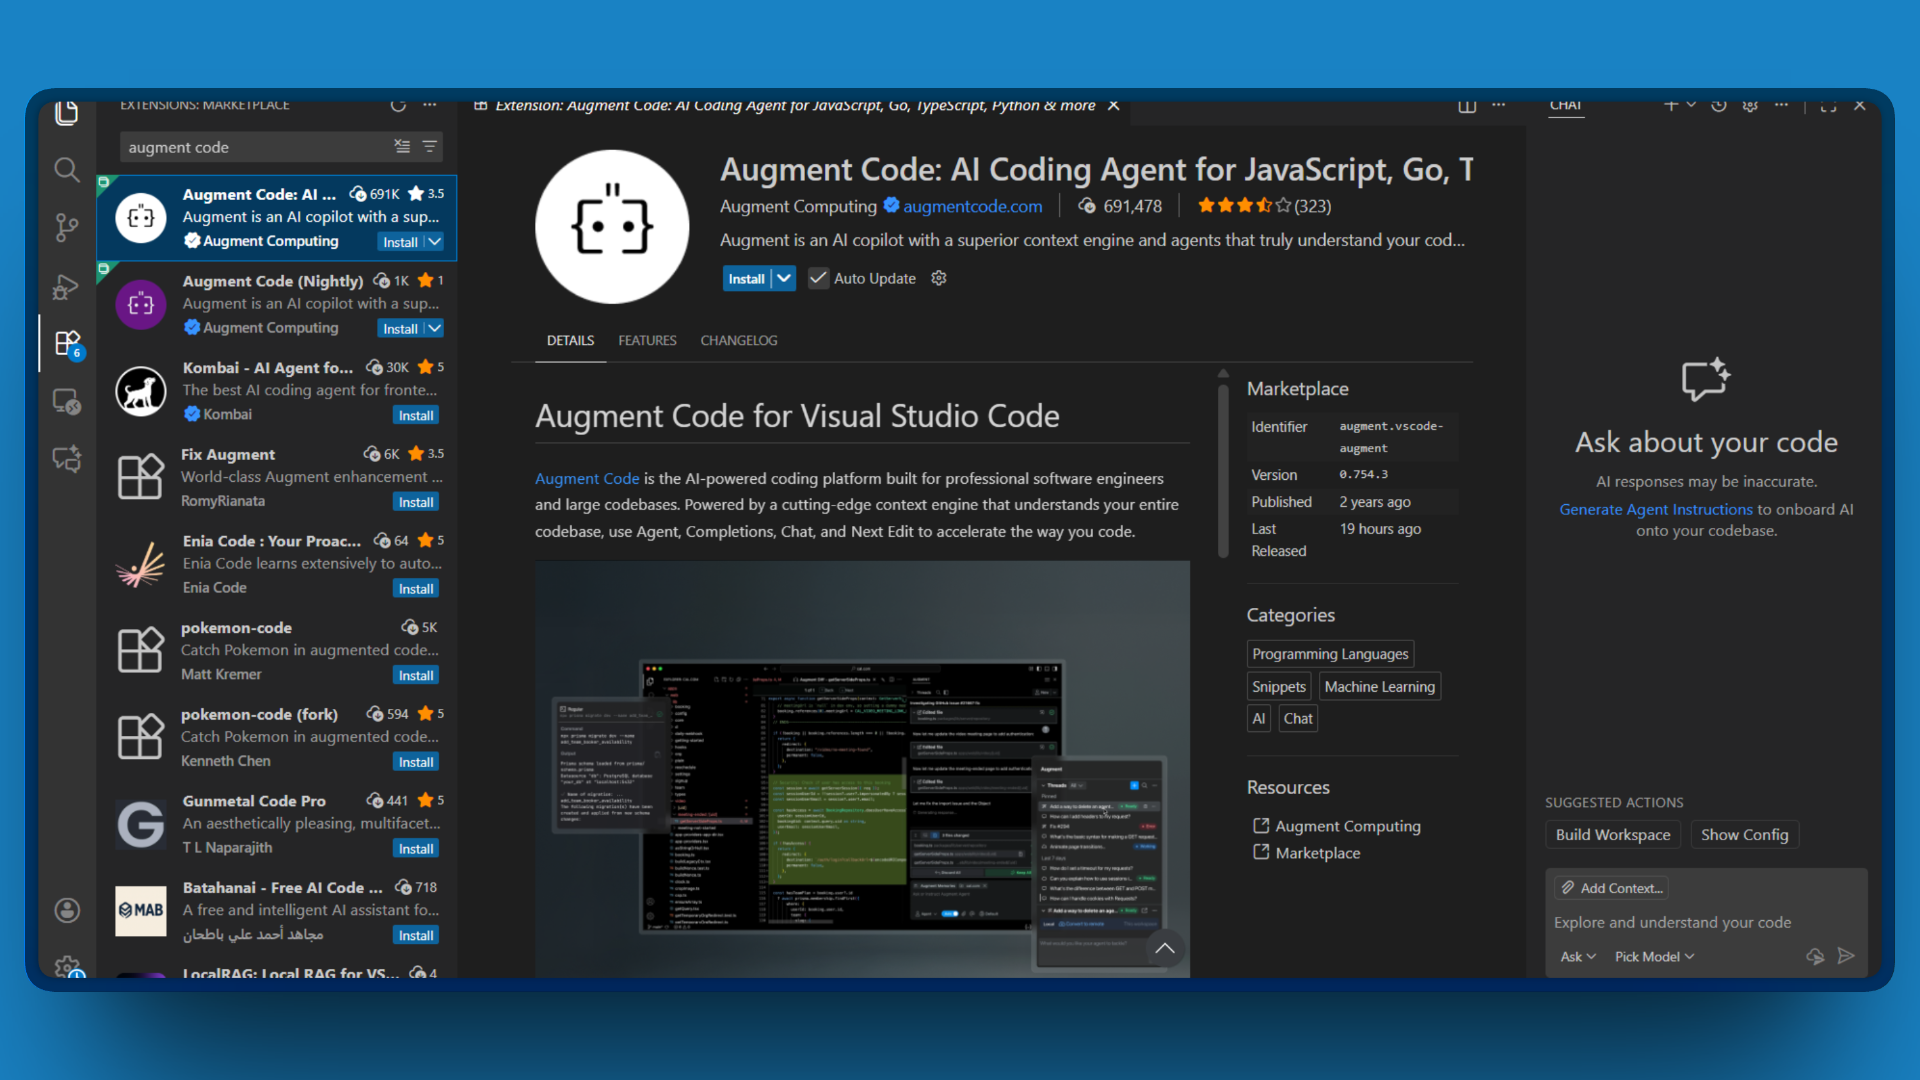Screen dimensions: 1920x1080
Task: Open the CHANGELOG tab
Action: point(738,340)
